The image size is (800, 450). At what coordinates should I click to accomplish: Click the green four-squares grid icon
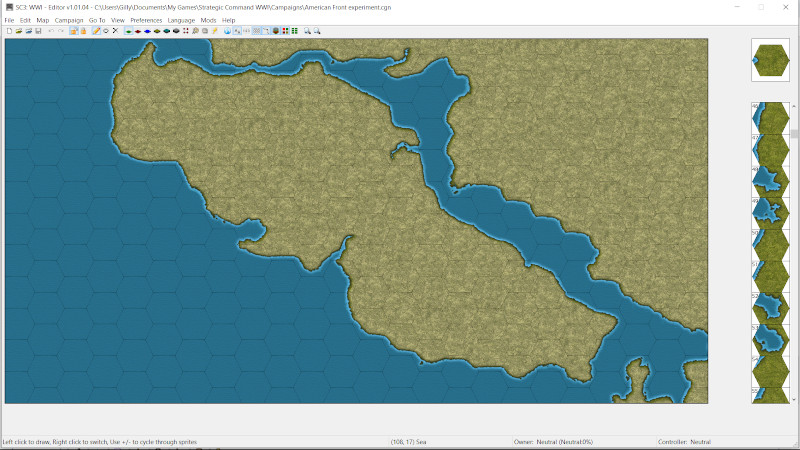pyautogui.click(x=294, y=31)
